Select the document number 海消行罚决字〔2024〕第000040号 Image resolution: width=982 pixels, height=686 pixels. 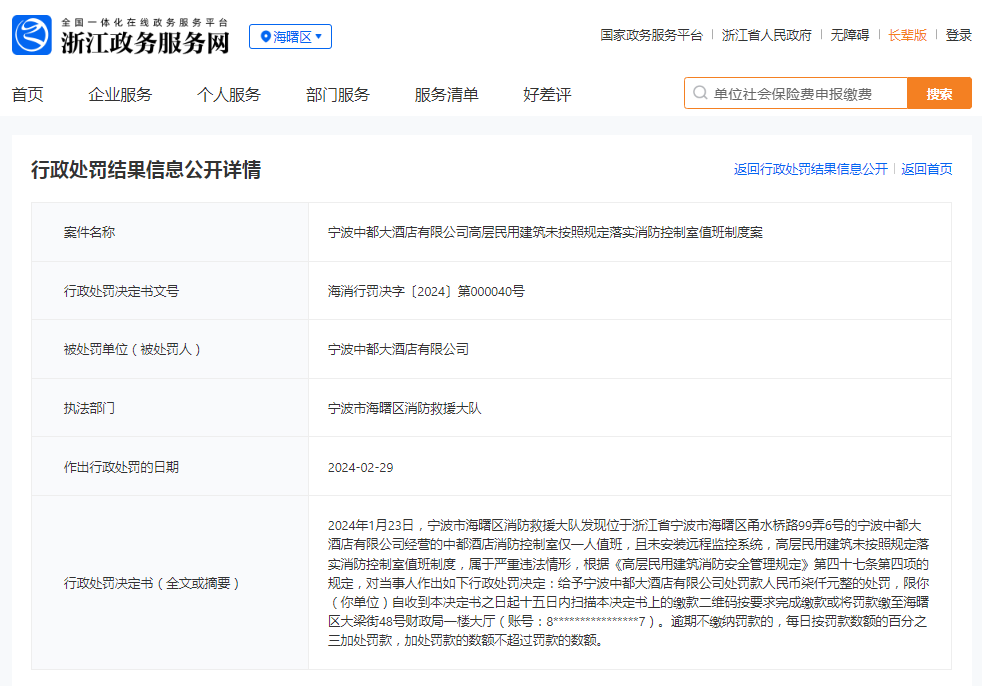pos(426,291)
